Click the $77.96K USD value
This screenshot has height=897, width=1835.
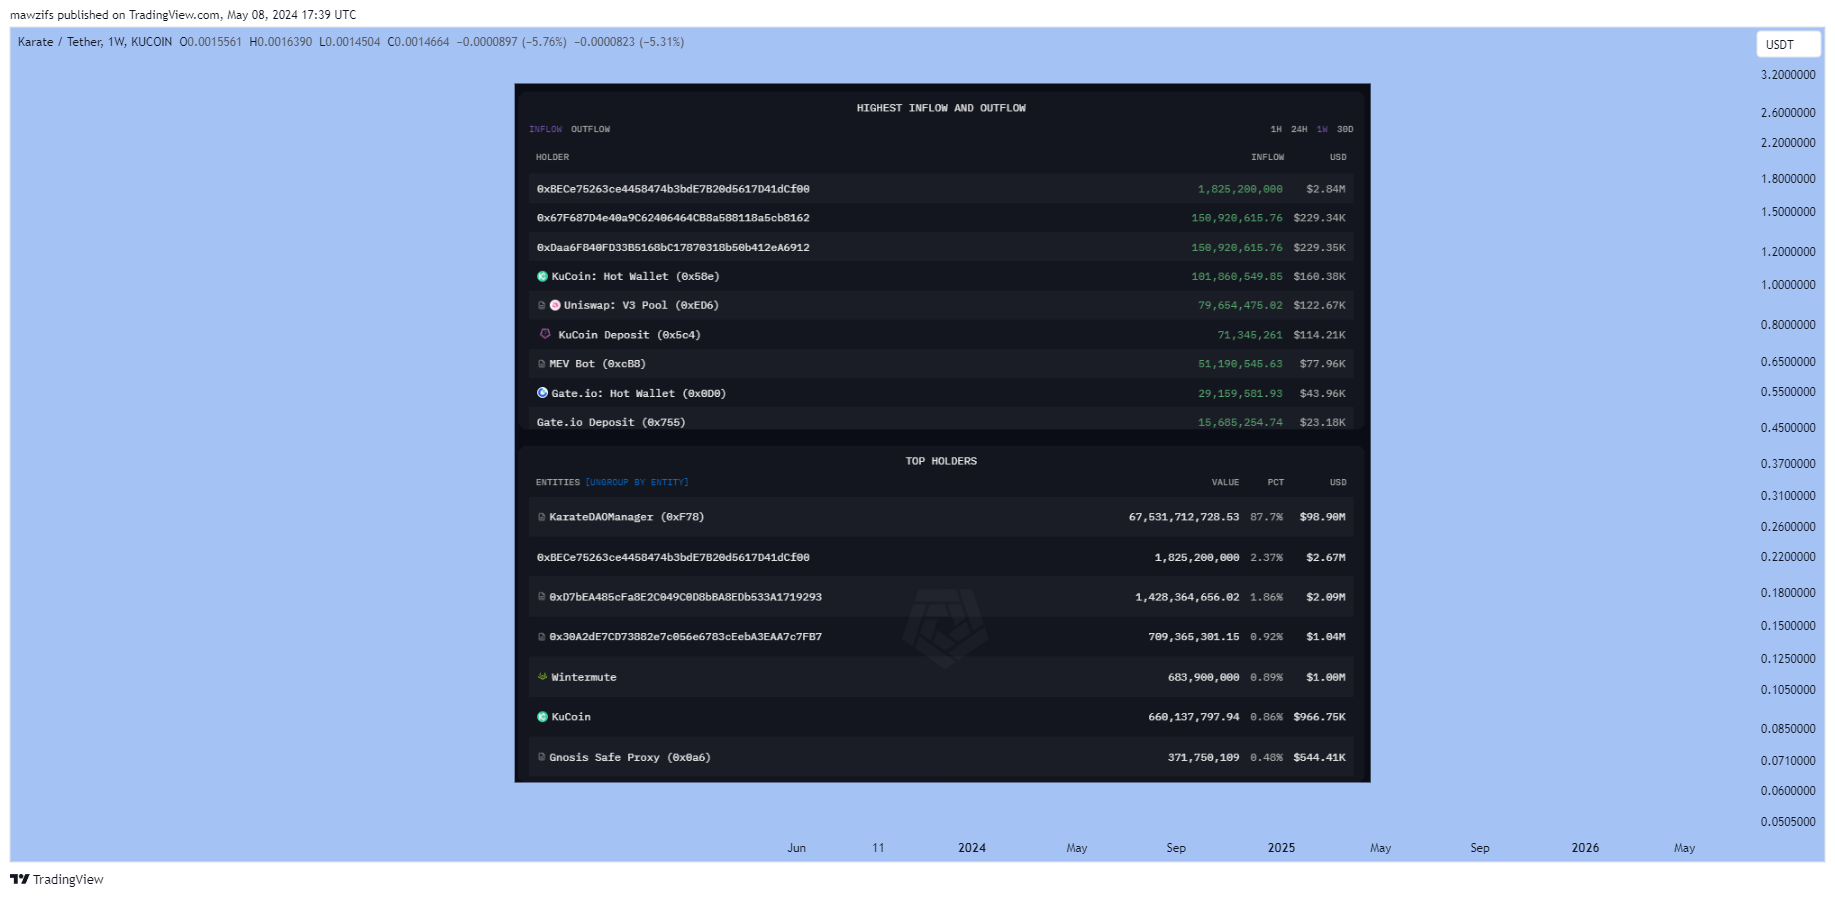(1322, 364)
